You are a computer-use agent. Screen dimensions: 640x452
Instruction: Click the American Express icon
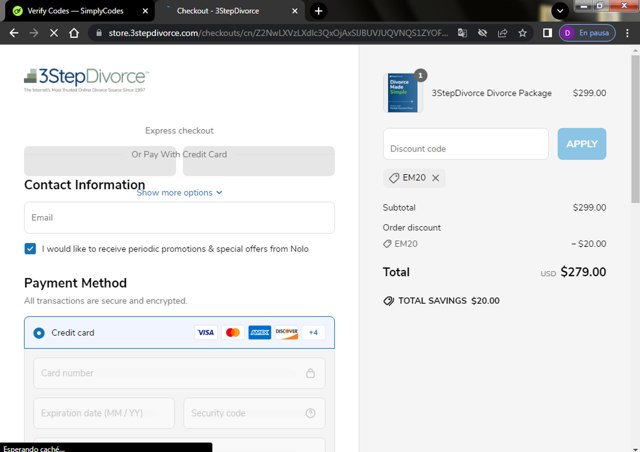(x=260, y=332)
